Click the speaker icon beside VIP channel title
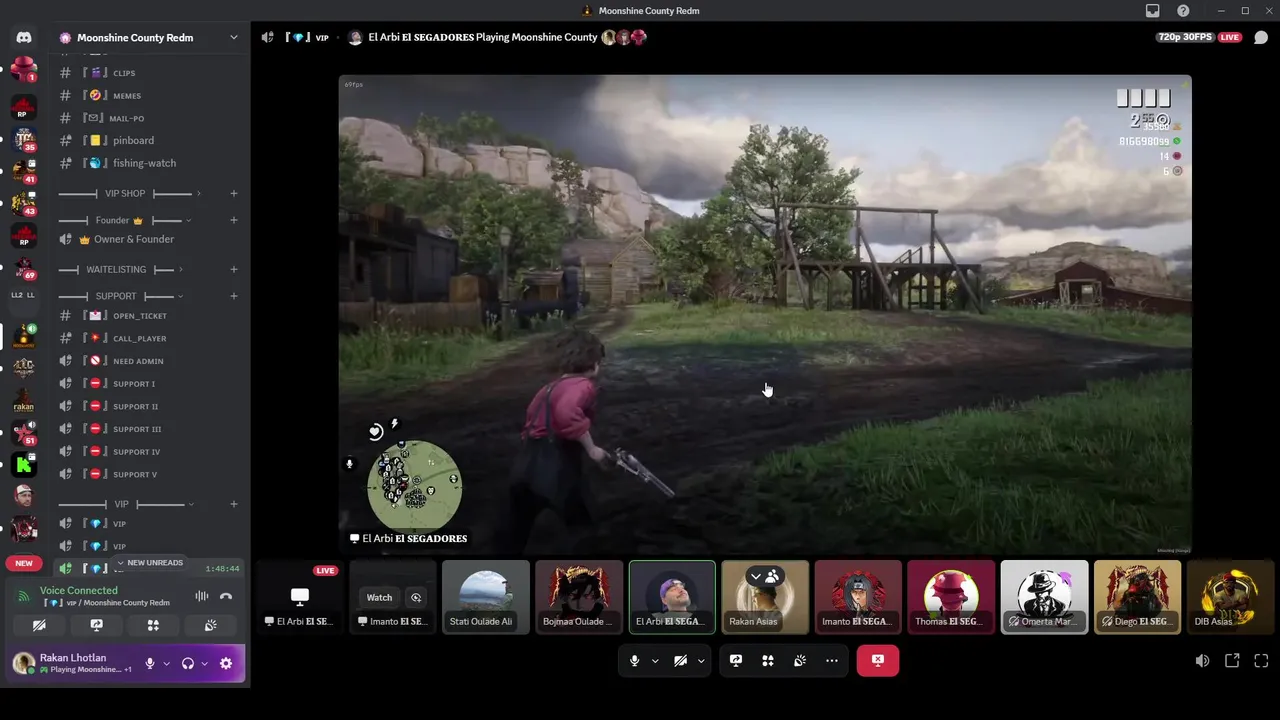1280x720 pixels. [267, 37]
